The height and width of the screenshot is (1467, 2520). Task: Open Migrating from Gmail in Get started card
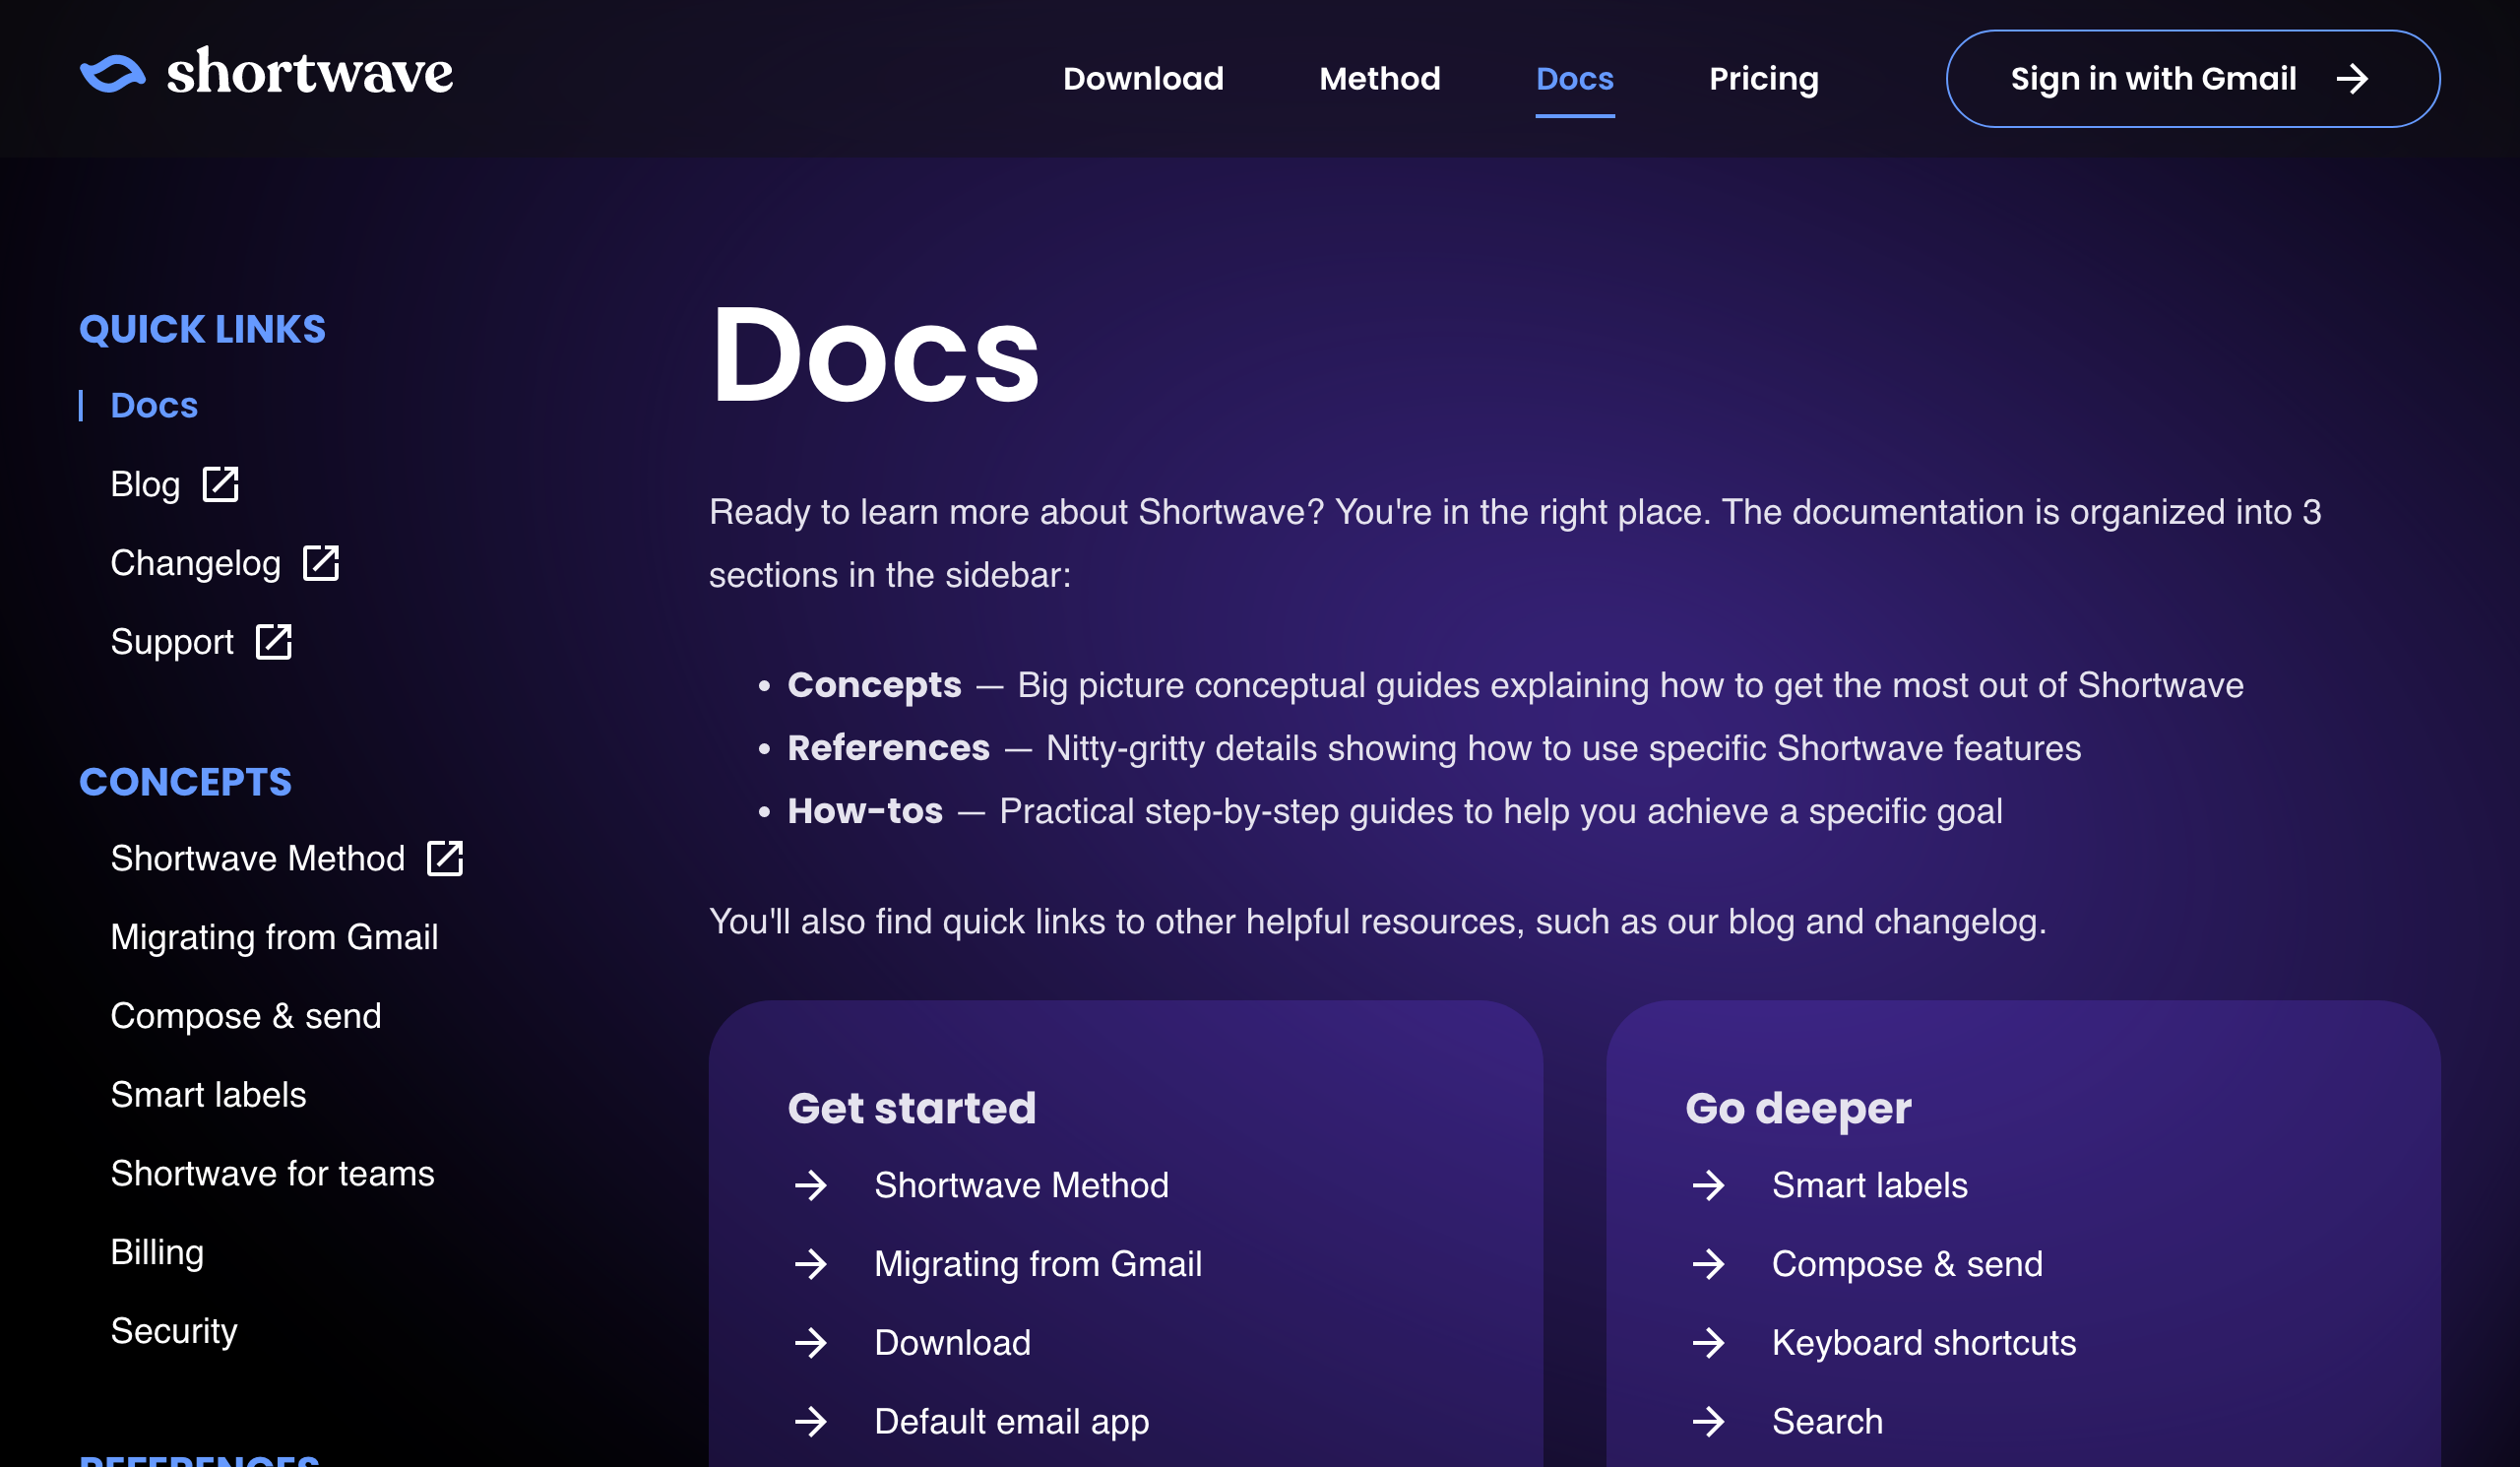click(1038, 1264)
